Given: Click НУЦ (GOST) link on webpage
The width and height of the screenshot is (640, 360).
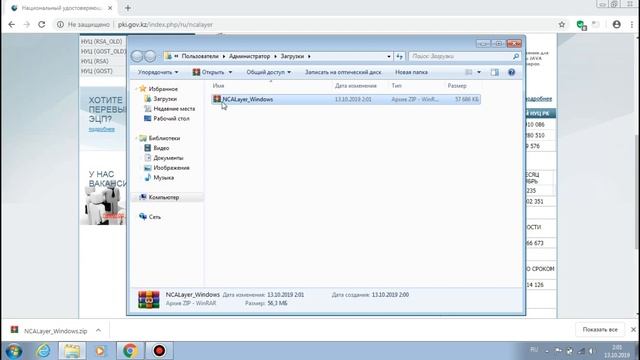Looking at the screenshot, I should 96,71.
